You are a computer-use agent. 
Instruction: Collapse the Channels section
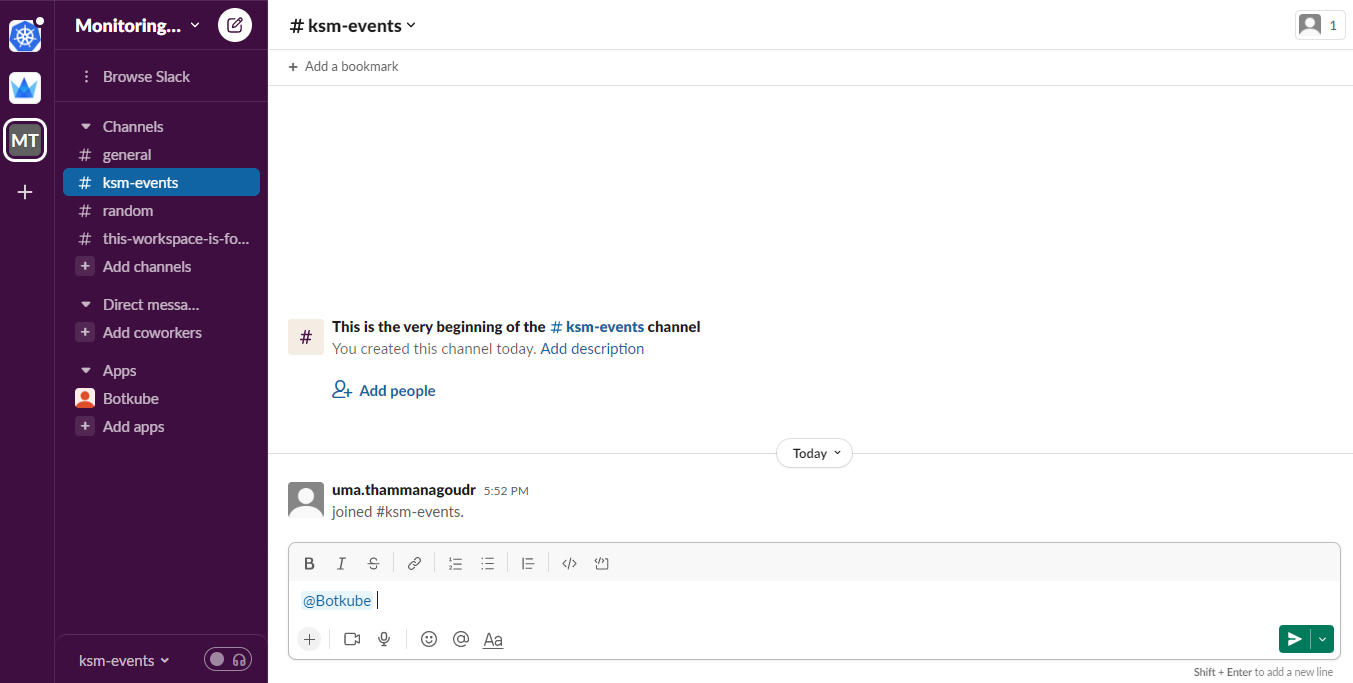click(86, 127)
